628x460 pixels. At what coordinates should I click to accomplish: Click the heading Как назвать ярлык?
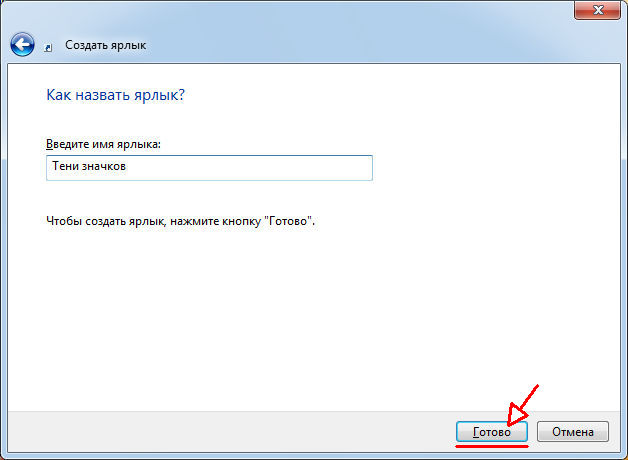tap(115, 95)
